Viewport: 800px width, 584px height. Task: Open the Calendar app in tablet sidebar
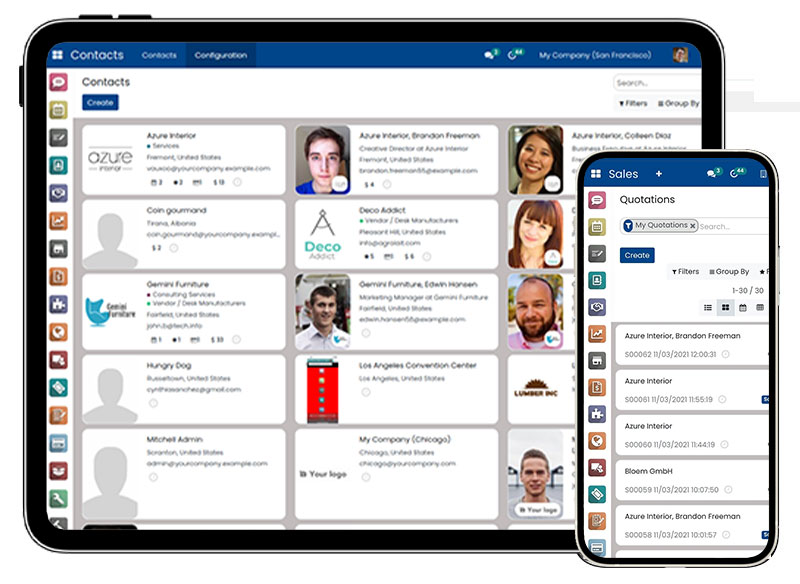pos(58,110)
